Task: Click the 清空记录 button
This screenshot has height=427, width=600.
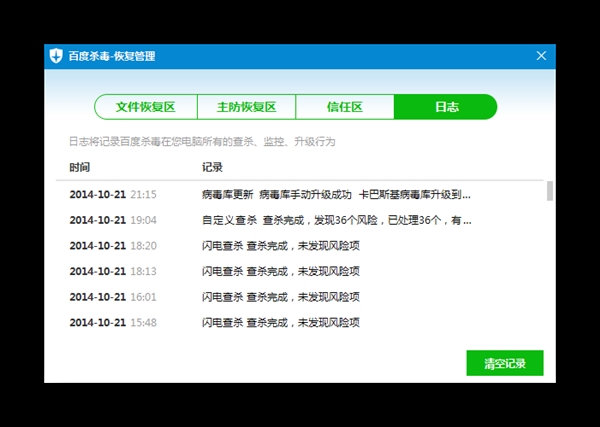Action: tap(505, 363)
